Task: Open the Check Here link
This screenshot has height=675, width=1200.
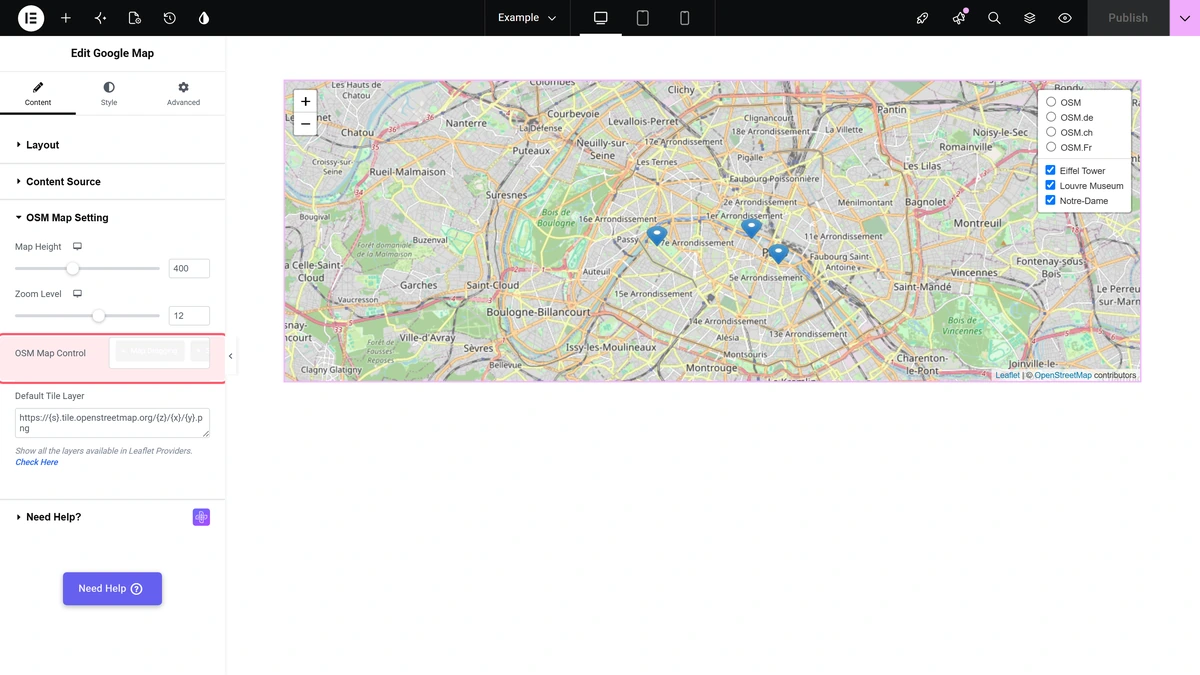Action: pyautogui.click(x=37, y=462)
